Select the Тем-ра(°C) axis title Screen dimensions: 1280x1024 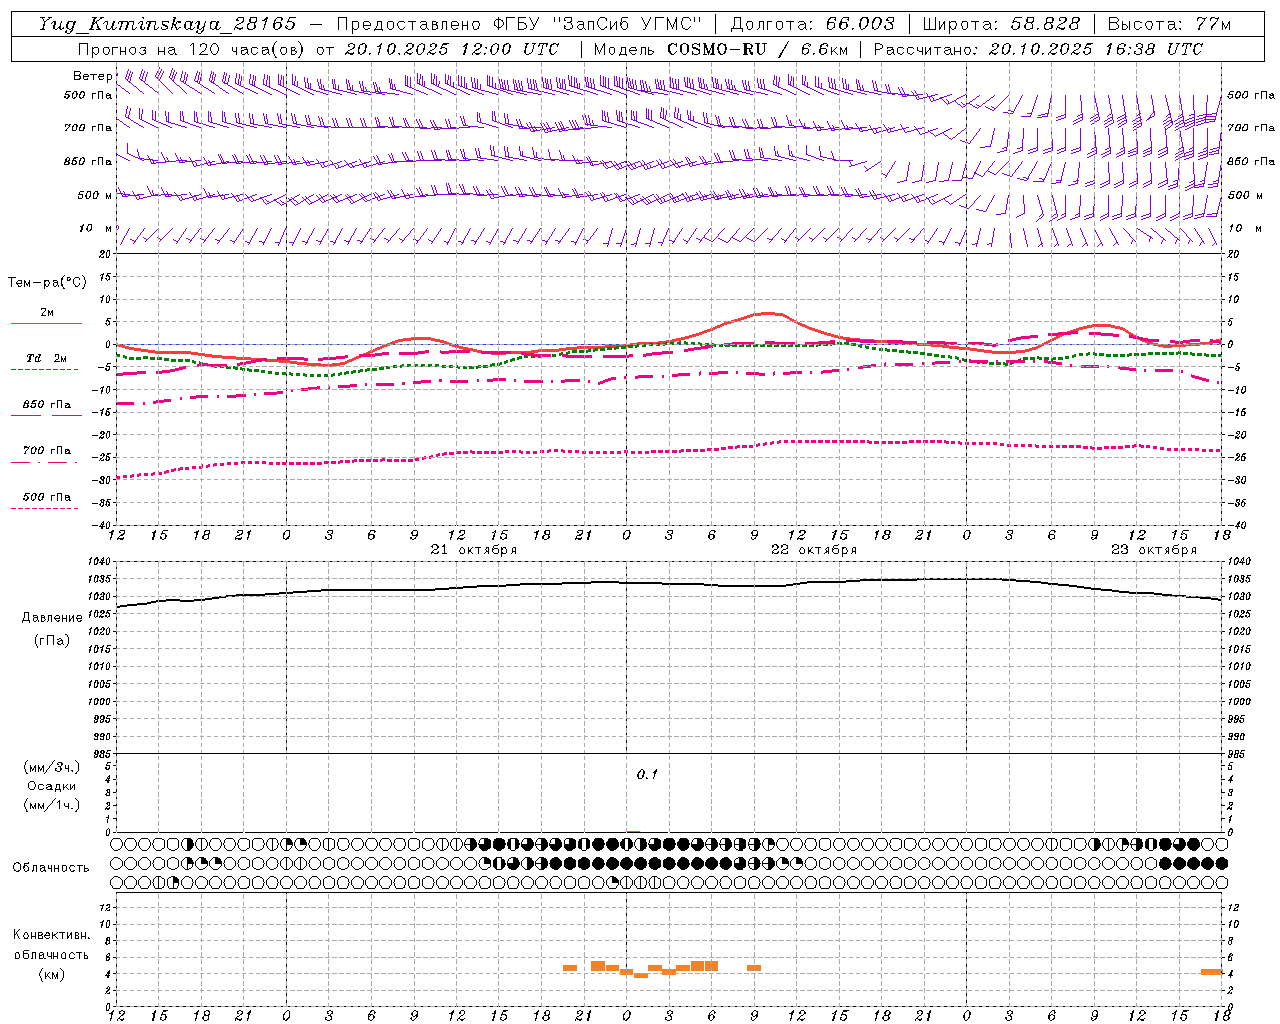pyautogui.click(x=47, y=282)
